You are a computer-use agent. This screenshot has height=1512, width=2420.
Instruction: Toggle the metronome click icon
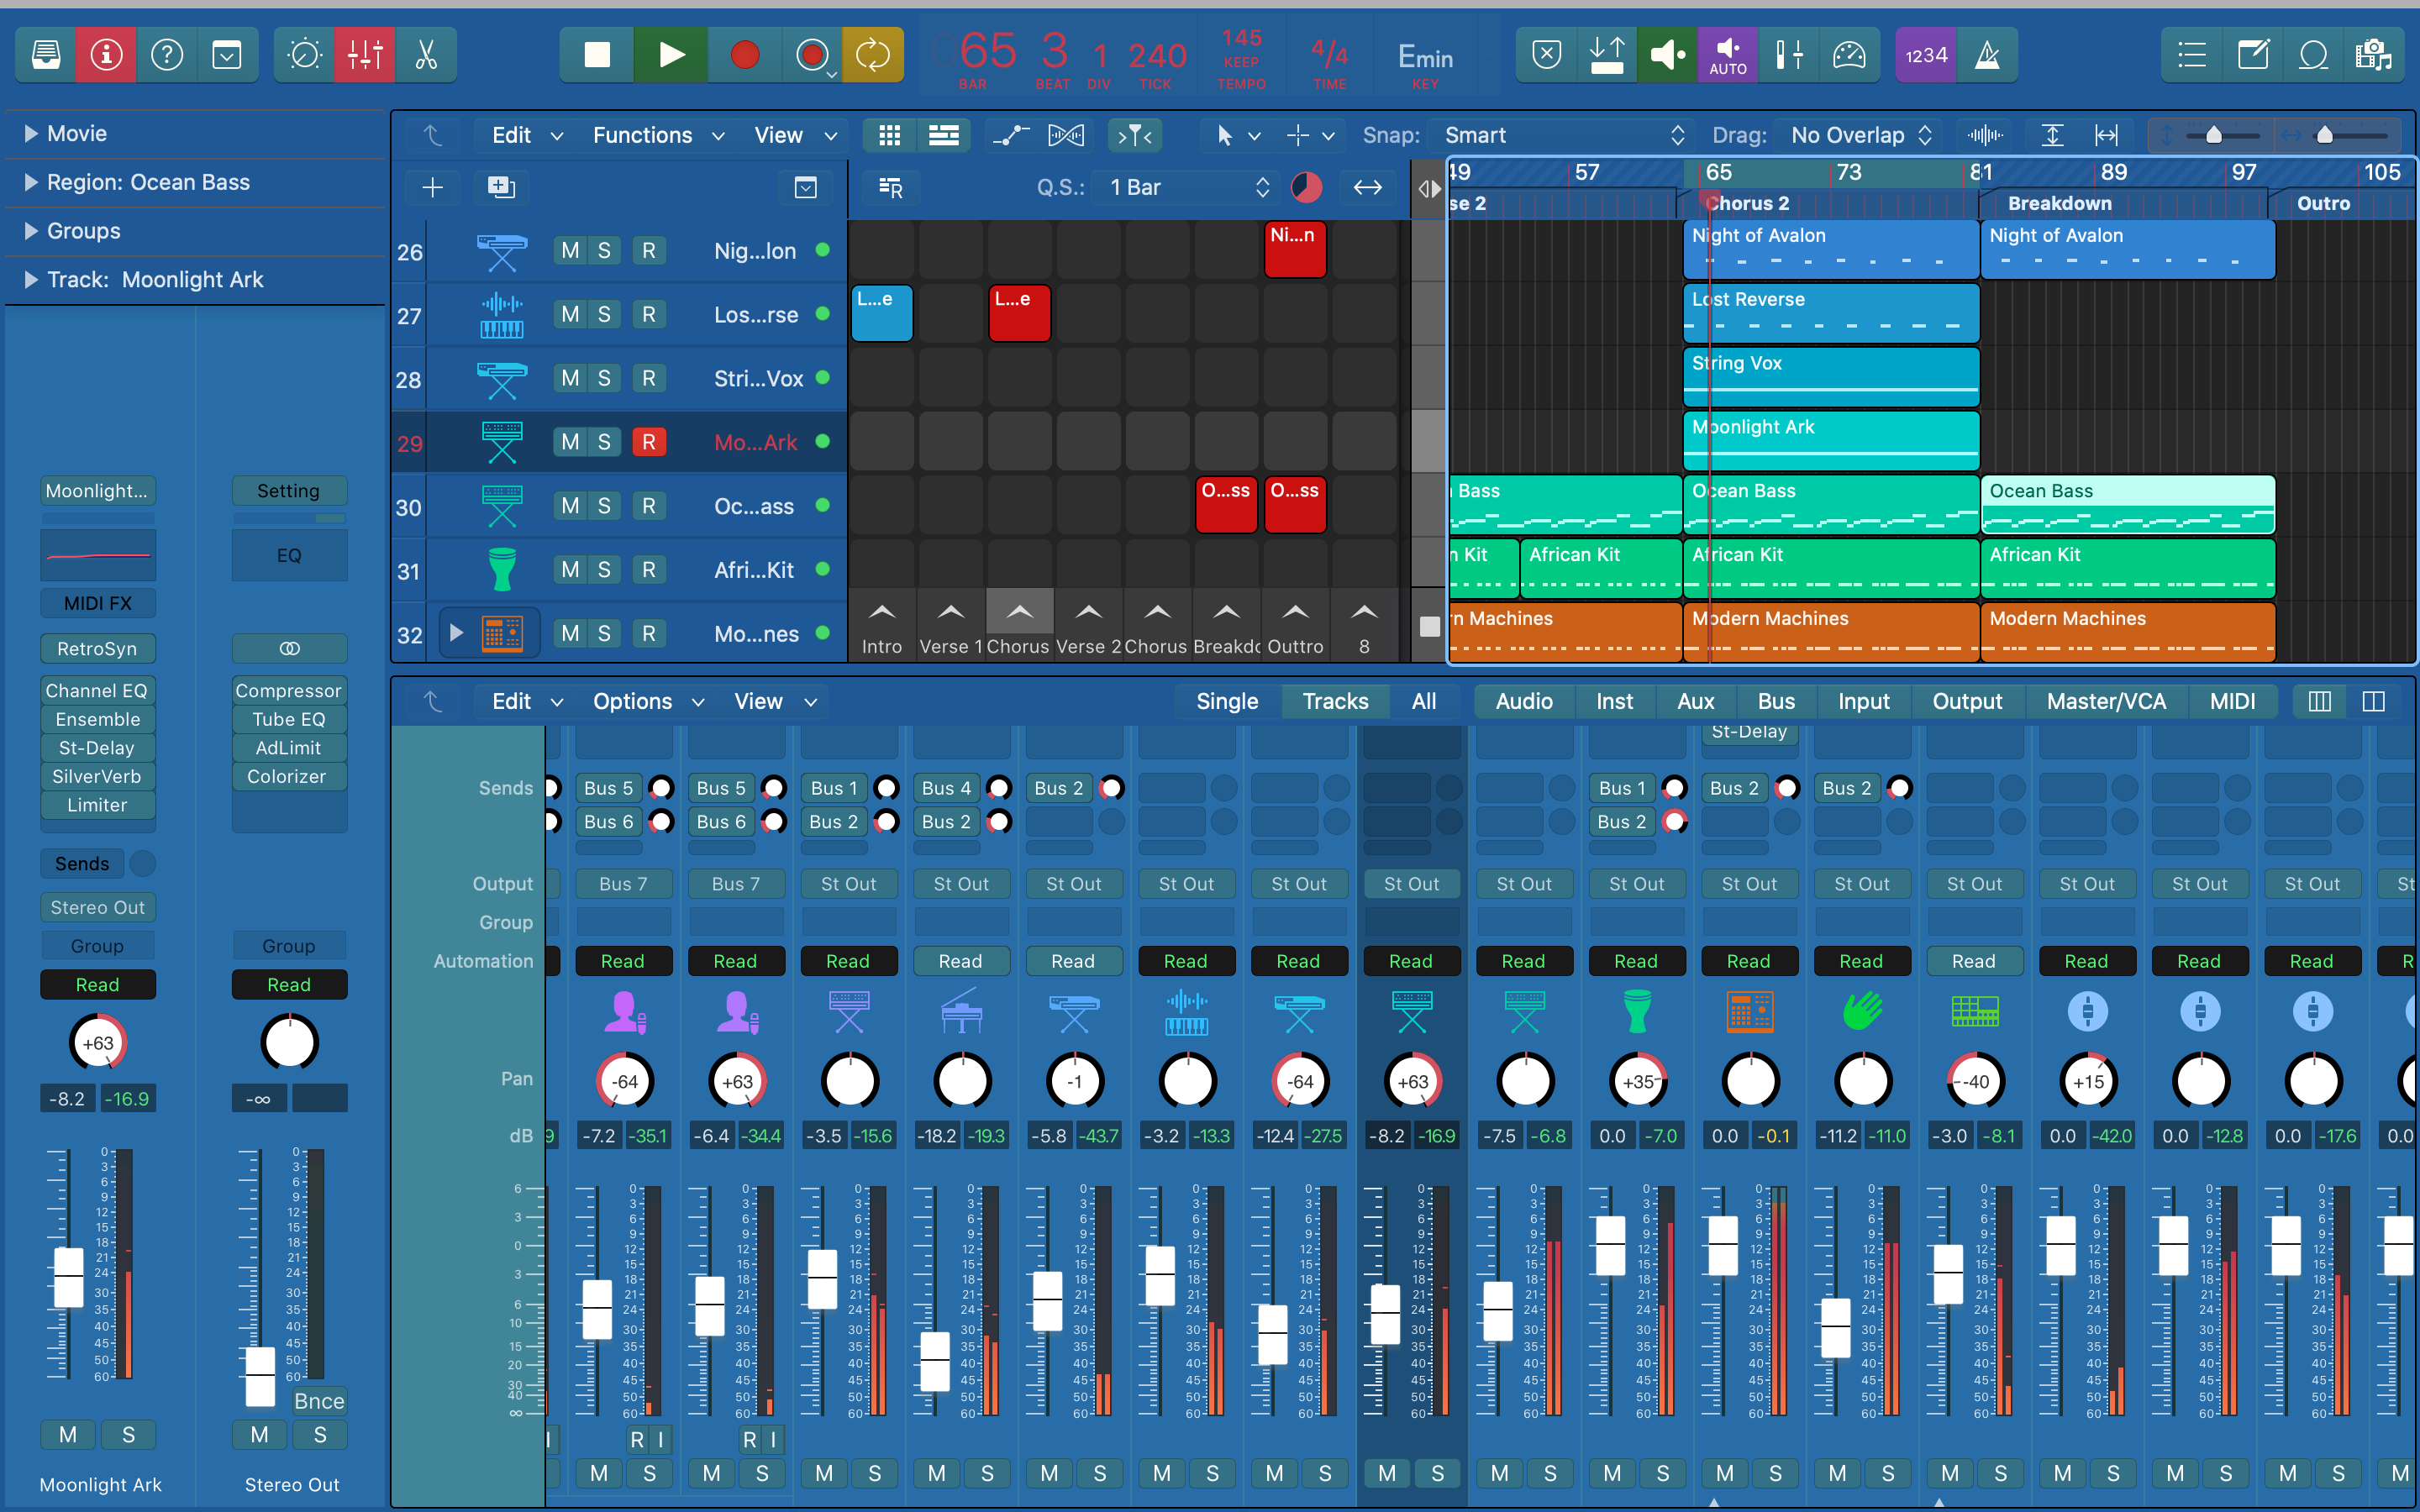pyautogui.click(x=1987, y=55)
